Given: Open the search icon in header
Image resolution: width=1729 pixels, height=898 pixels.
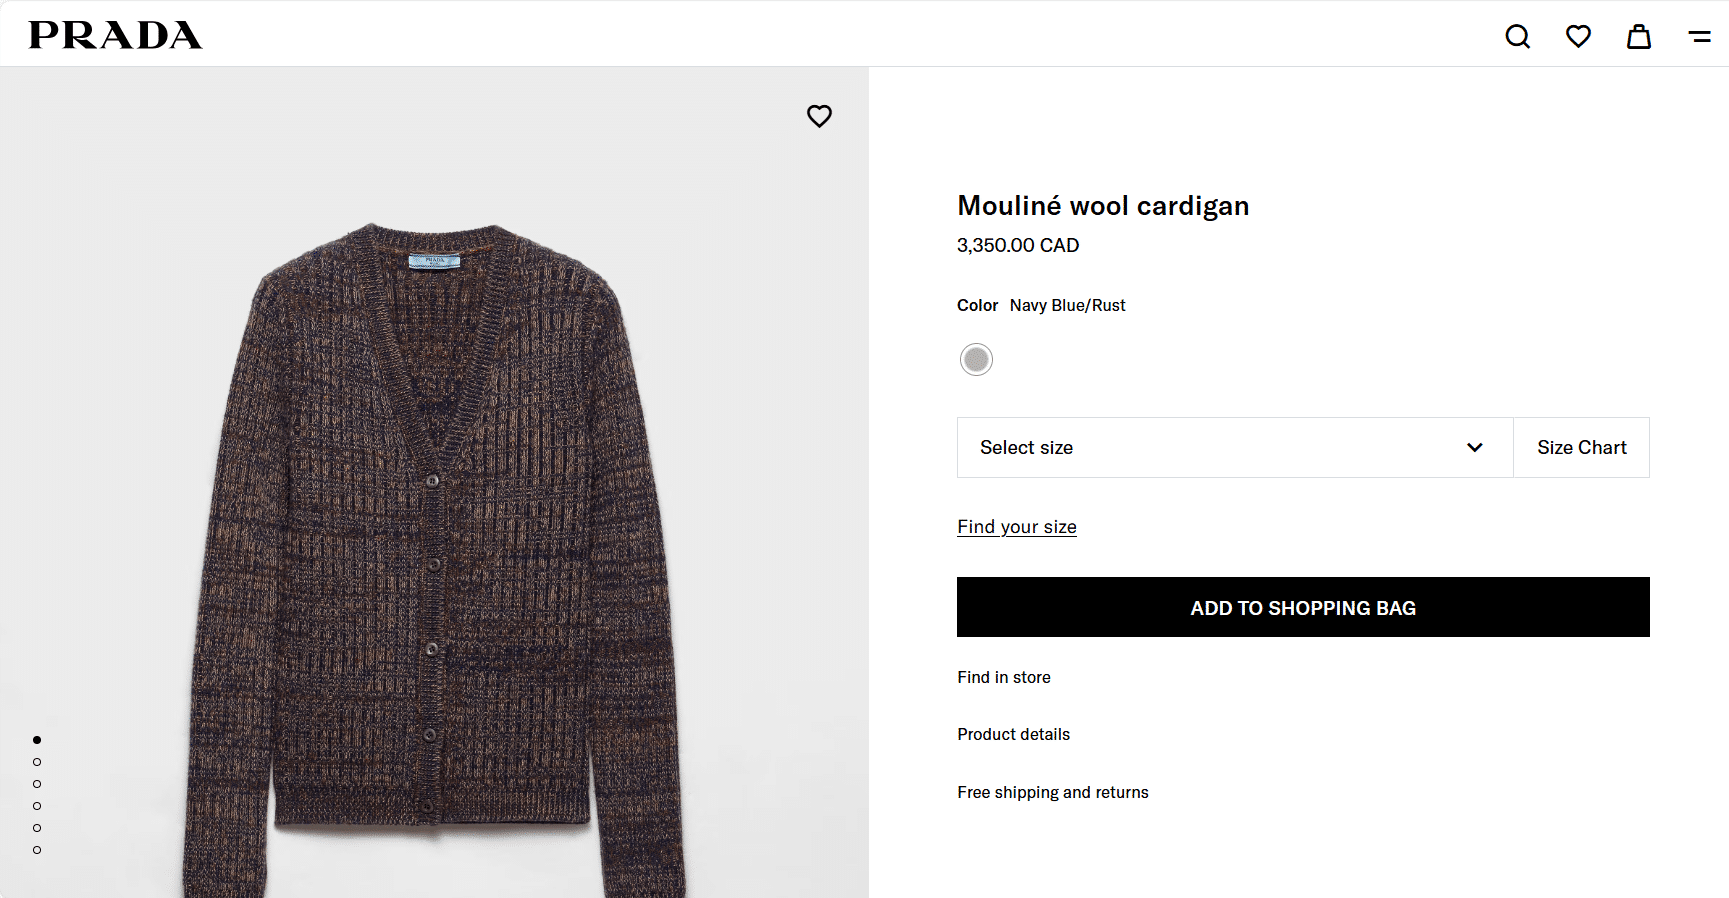Looking at the screenshot, I should [x=1517, y=37].
